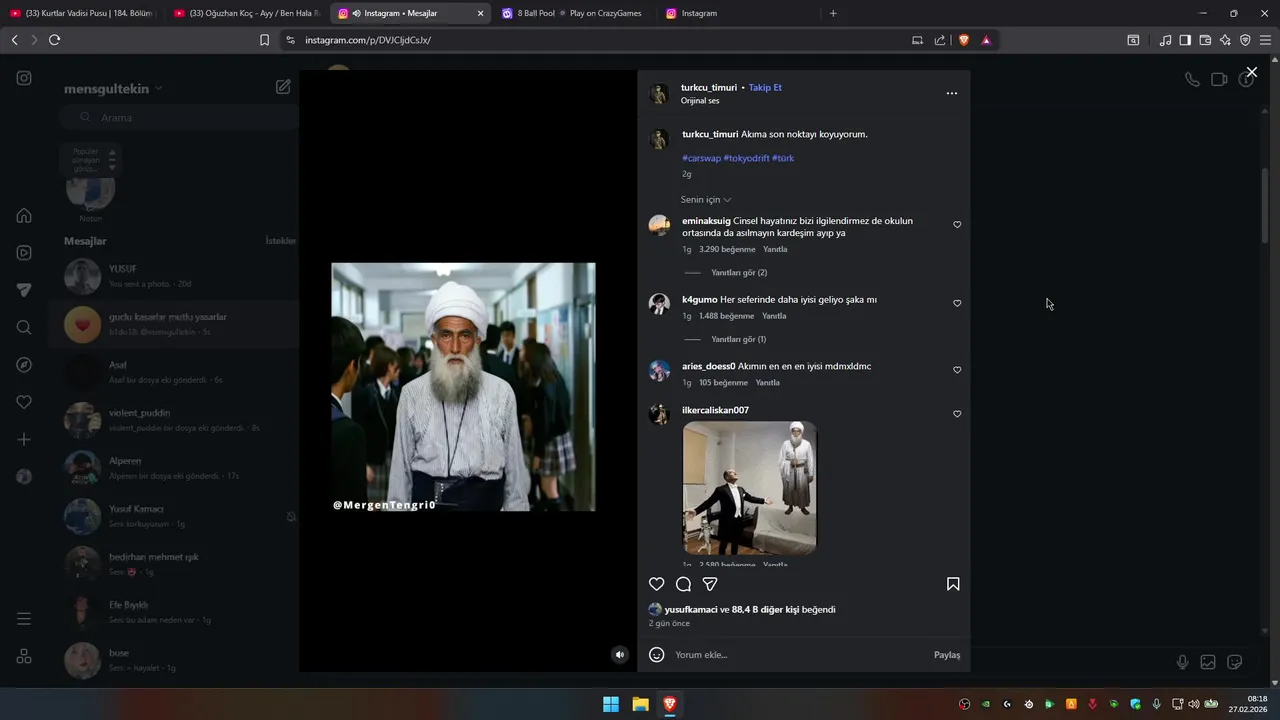Mute the video with the speaker button

[620, 655]
